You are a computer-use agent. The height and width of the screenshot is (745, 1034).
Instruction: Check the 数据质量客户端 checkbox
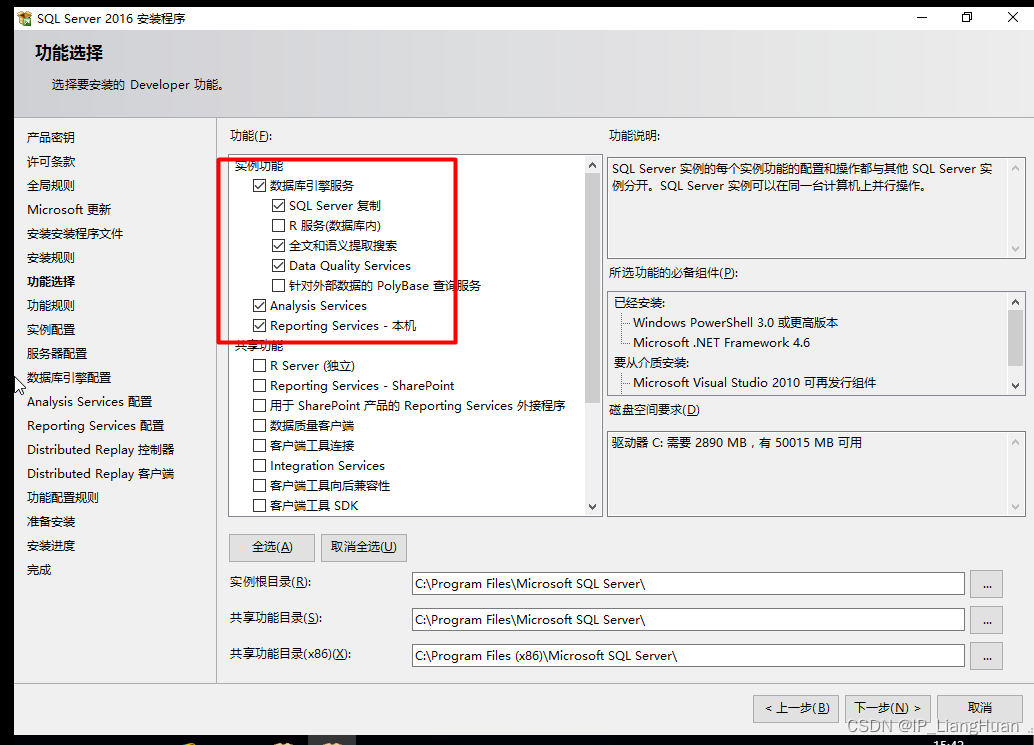(x=259, y=426)
